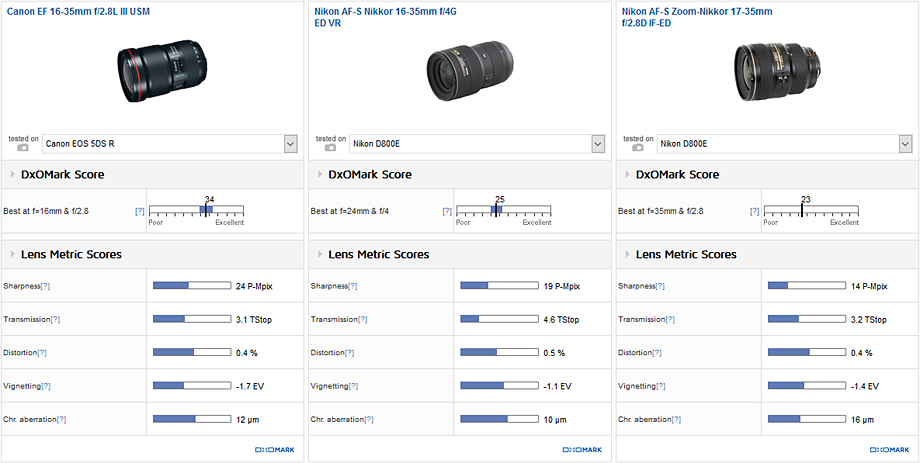The height and width of the screenshot is (463, 920).
Task: Click DxOMark logo under Nikon 16-35mm panel
Action: coord(582,450)
